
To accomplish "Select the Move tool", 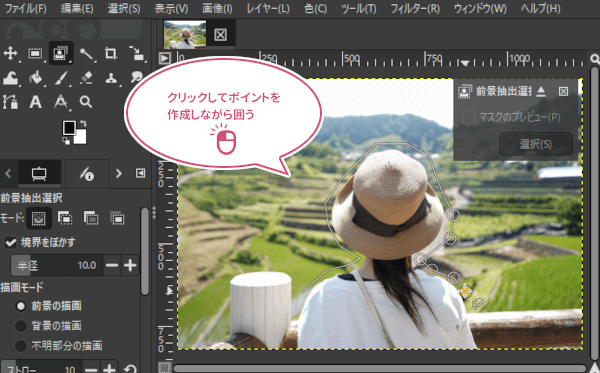I will click(x=10, y=53).
